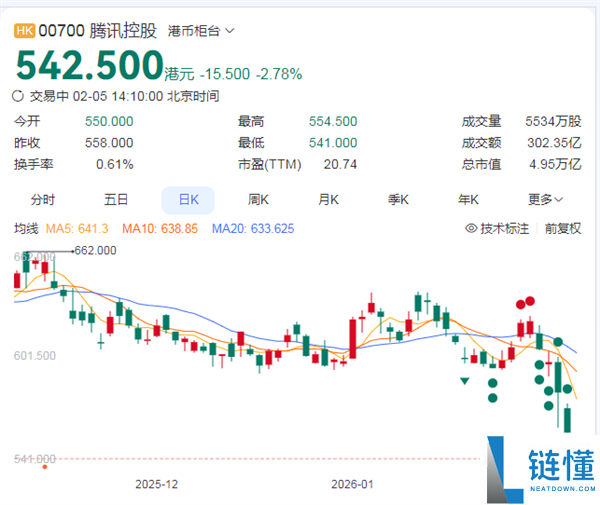The height and width of the screenshot is (505, 600).
Task: Click the -2.78% change percentage
Action: [x=279, y=74]
